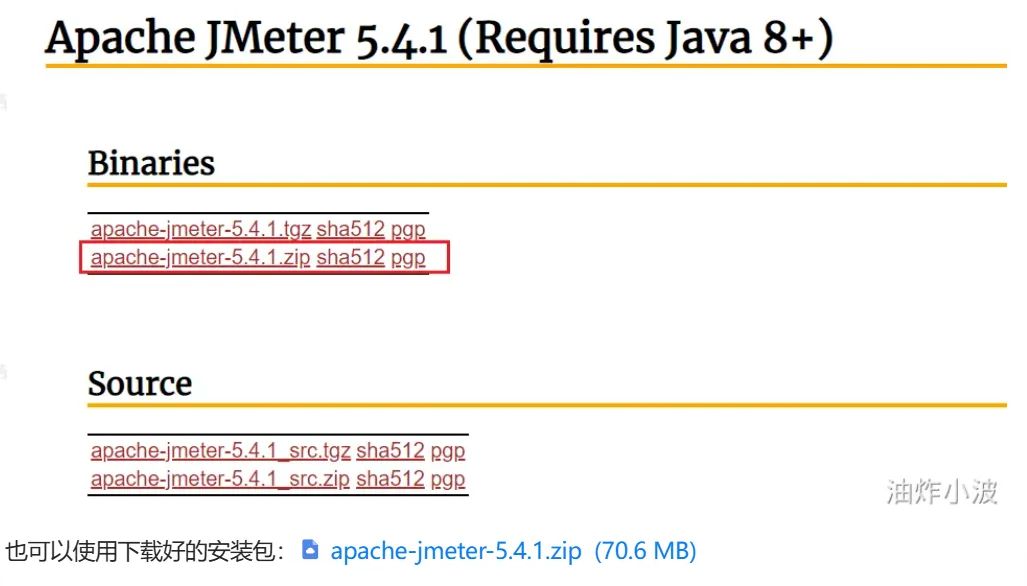The image size is (1027, 586).
Task: Open pgp signature in red highlighted row
Action: point(408,257)
